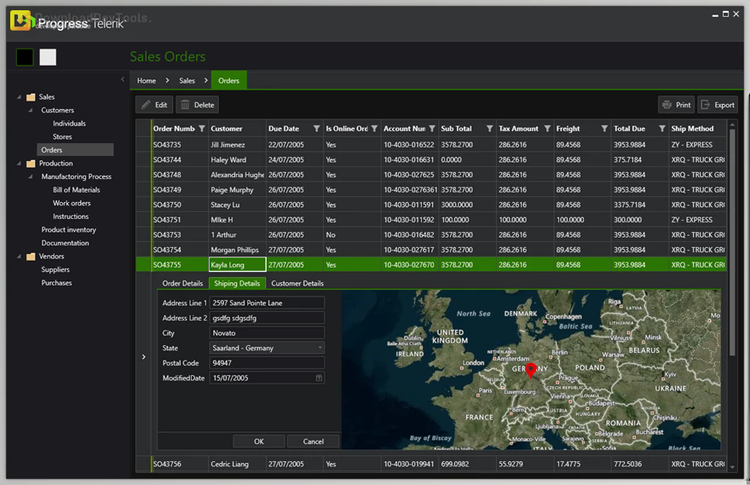Viewport: 750px width, 485px height.
Task: Switch to the black theme swatch
Action: click(25, 57)
